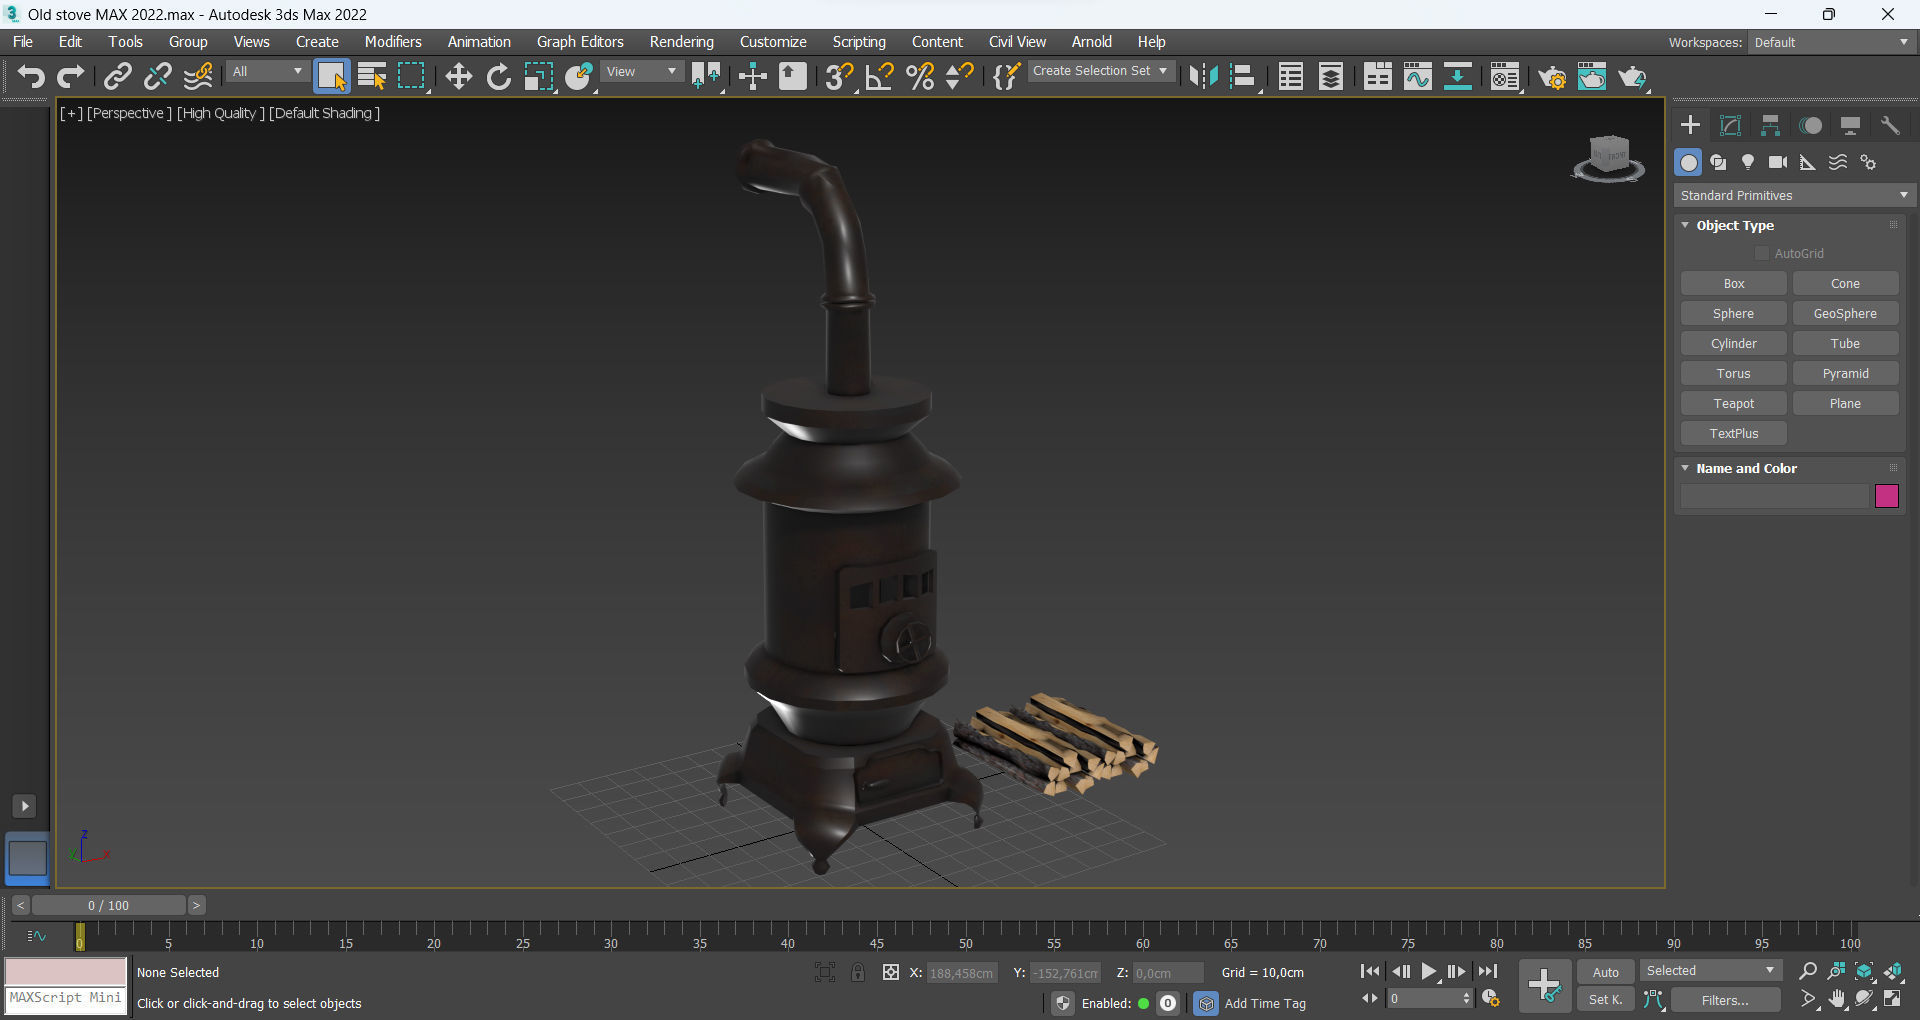
Task: Open Select by Name list
Action: [372, 77]
